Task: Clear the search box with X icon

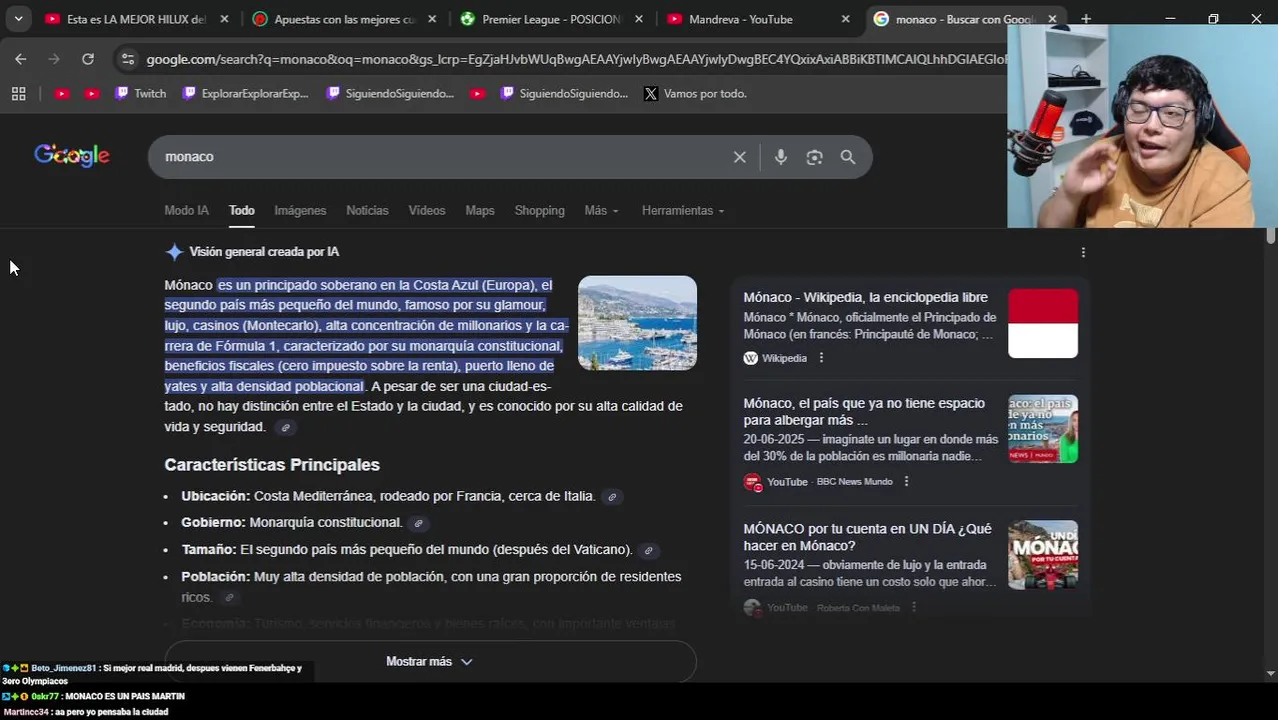Action: (740, 157)
